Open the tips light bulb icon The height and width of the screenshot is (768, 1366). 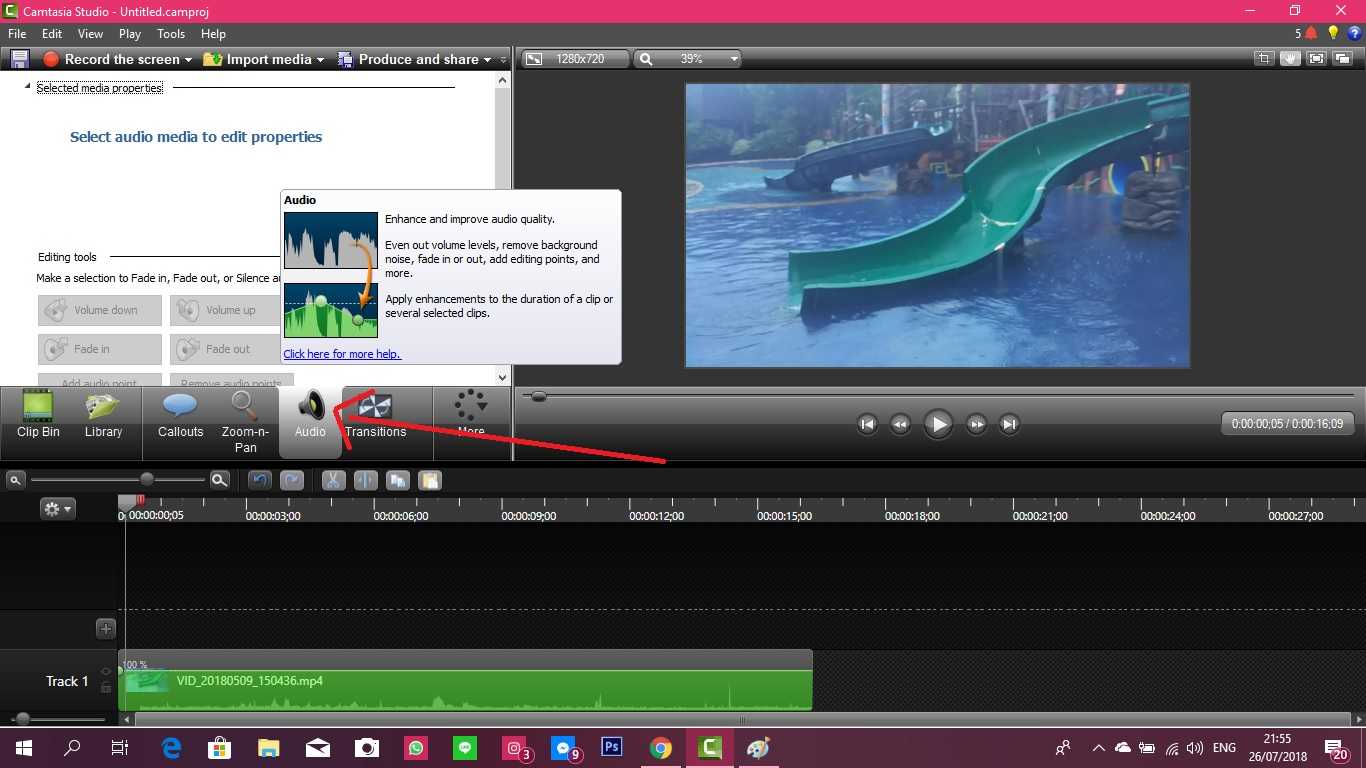point(1333,33)
